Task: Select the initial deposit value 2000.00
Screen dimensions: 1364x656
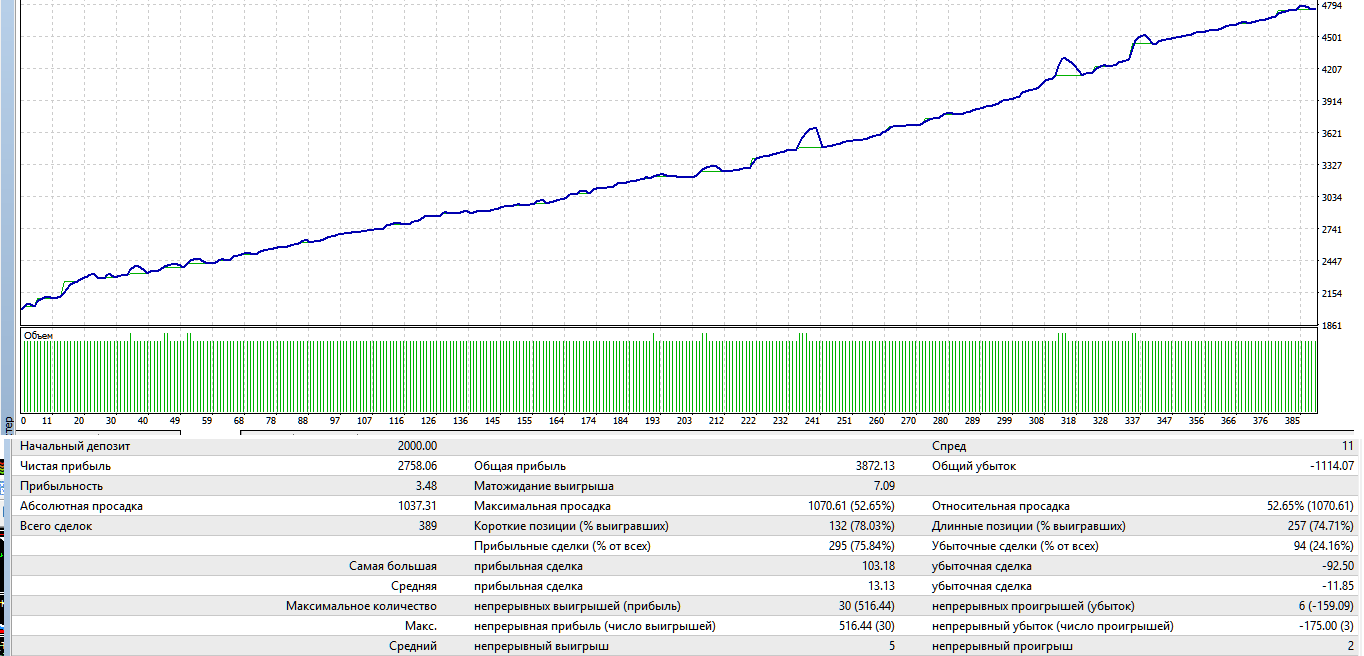Action: (x=416, y=446)
